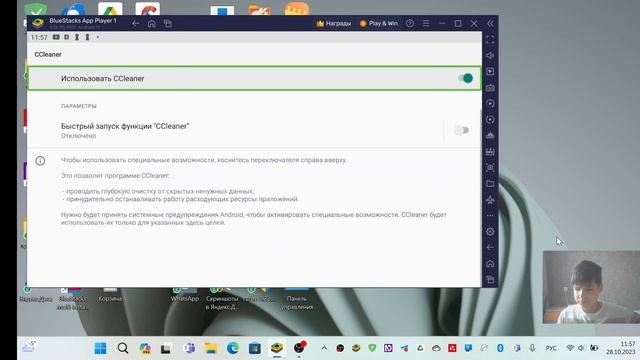
Task: Open keyboard controls icon in sidebar
Action: (490, 88)
